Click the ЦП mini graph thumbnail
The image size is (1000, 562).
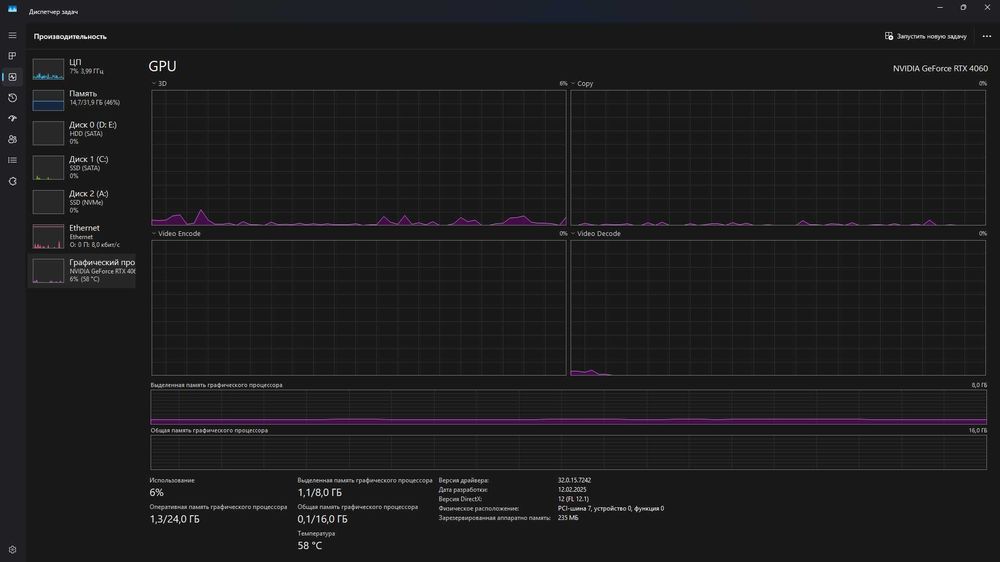[x=48, y=69]
